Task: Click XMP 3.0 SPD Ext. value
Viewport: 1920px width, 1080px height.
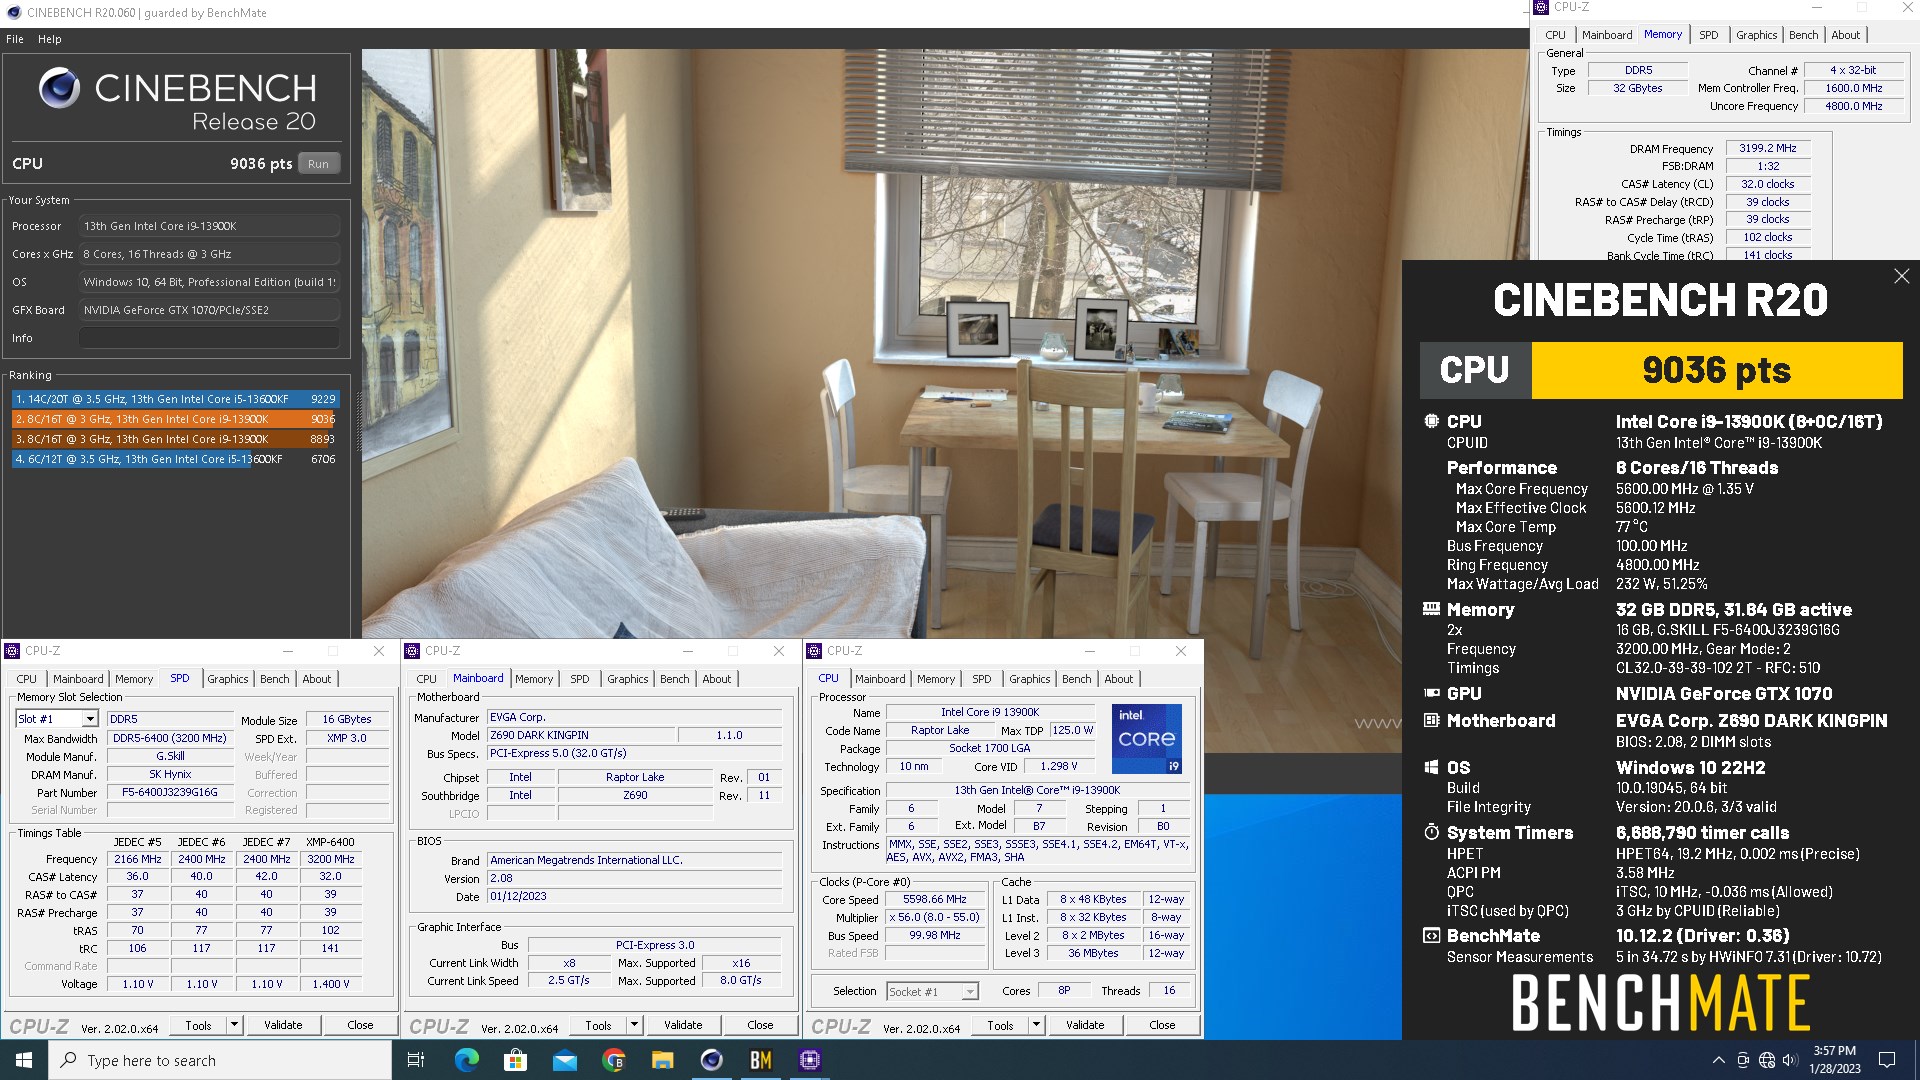Action: (x=347, y=738)
